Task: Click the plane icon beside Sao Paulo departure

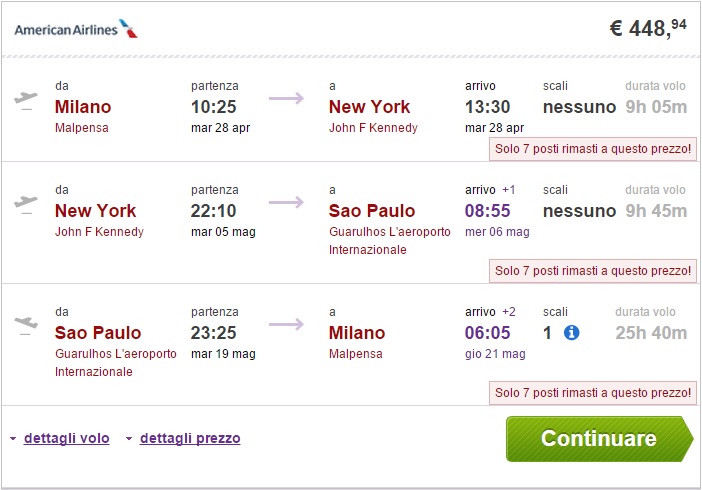Action: tap(26, 325)
